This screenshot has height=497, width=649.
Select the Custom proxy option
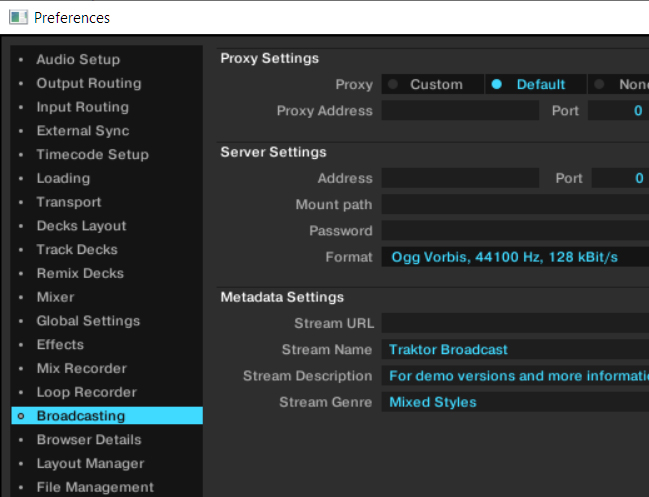[x=428, y=85]
